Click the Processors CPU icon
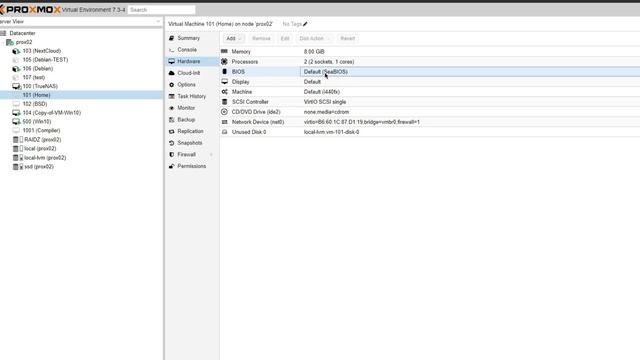Screen dimensions: 640x360 [224, 62]
